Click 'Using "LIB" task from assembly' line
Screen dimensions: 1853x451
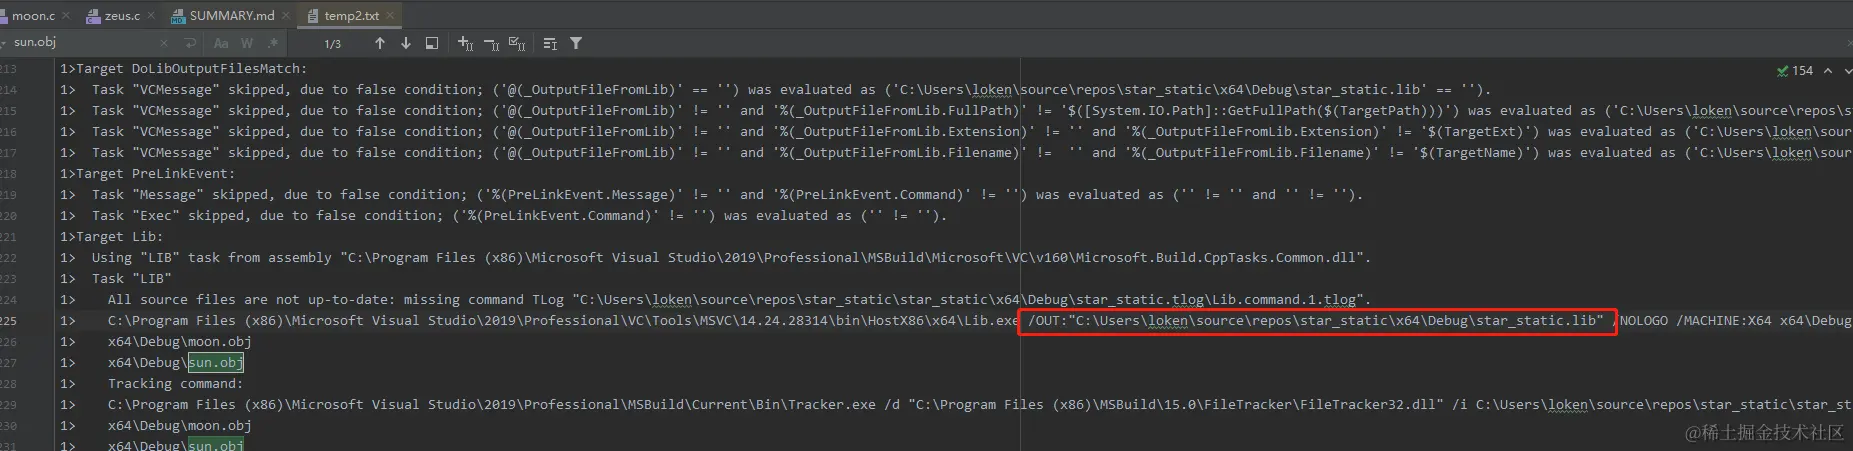click(731, 258)
